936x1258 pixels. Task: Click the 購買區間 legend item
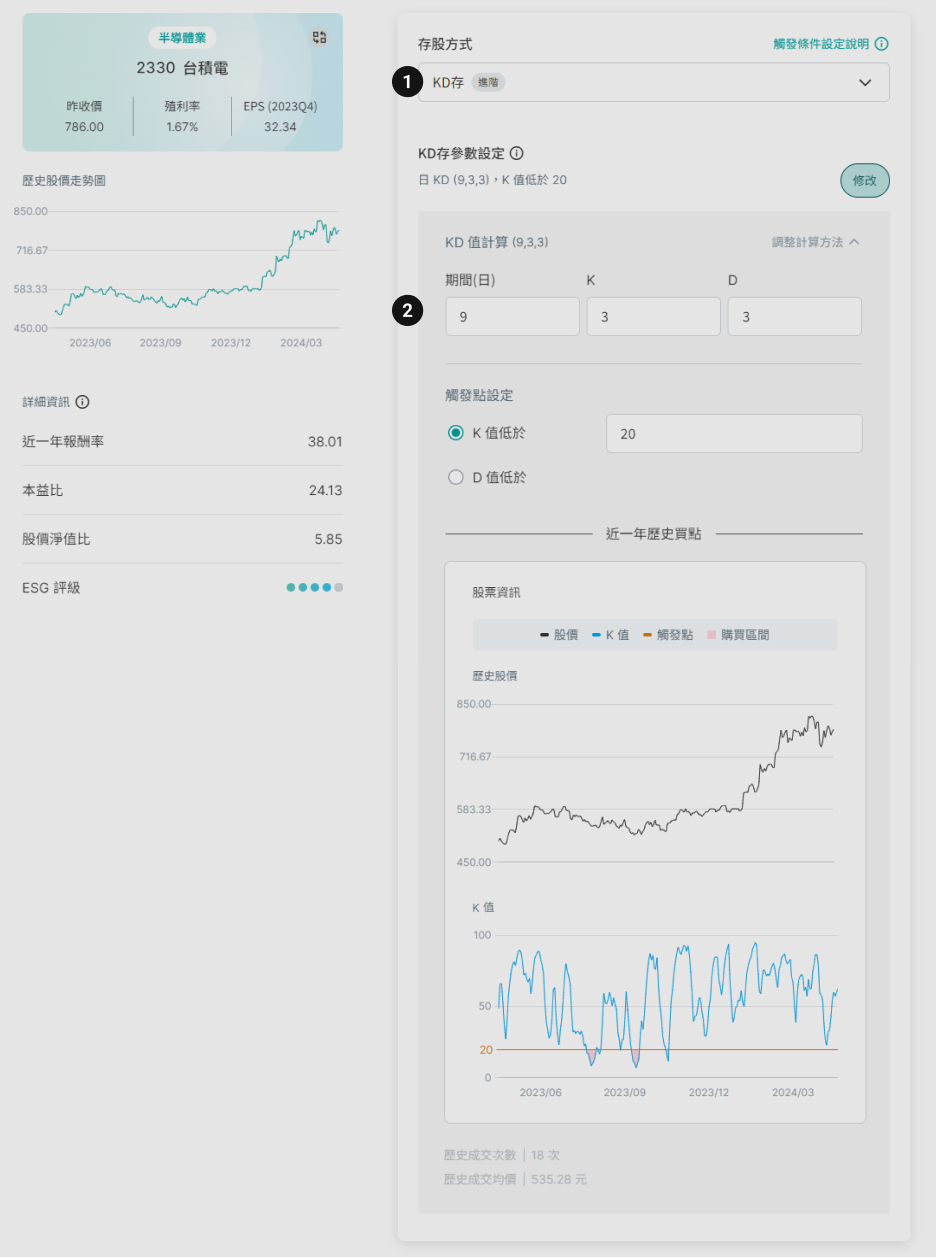pyautogui.click(x=738, y=635)
